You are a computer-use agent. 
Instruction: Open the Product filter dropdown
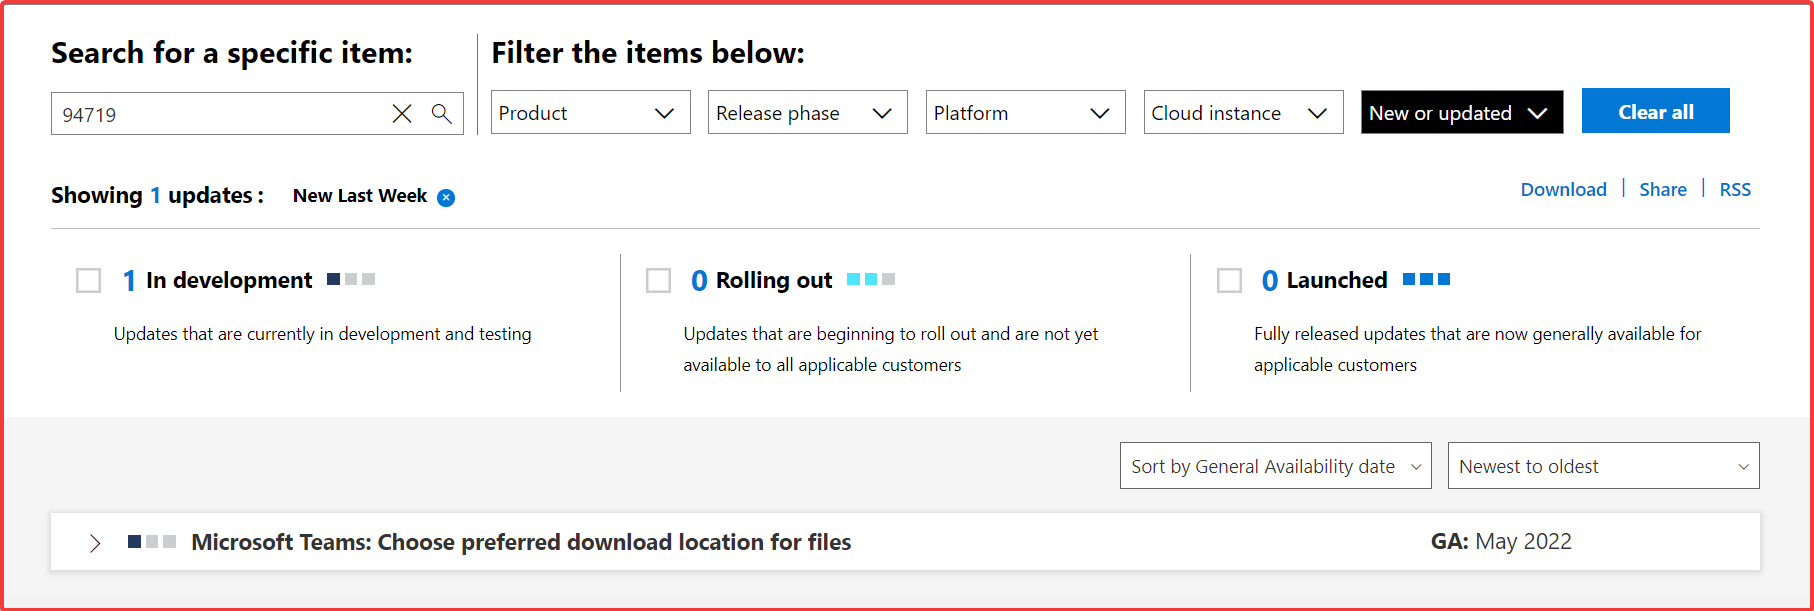pyautogui.click(x=590, y=113)
